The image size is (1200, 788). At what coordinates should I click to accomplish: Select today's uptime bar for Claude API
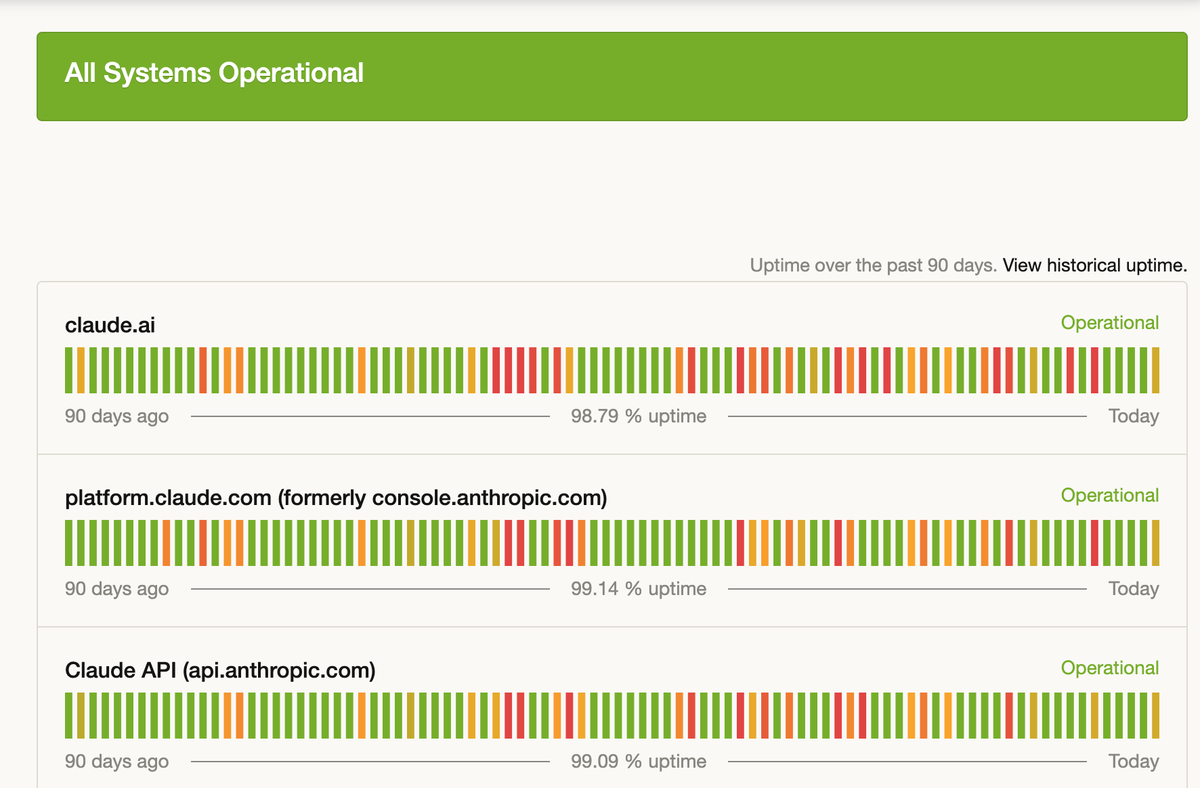[1155, 716]
